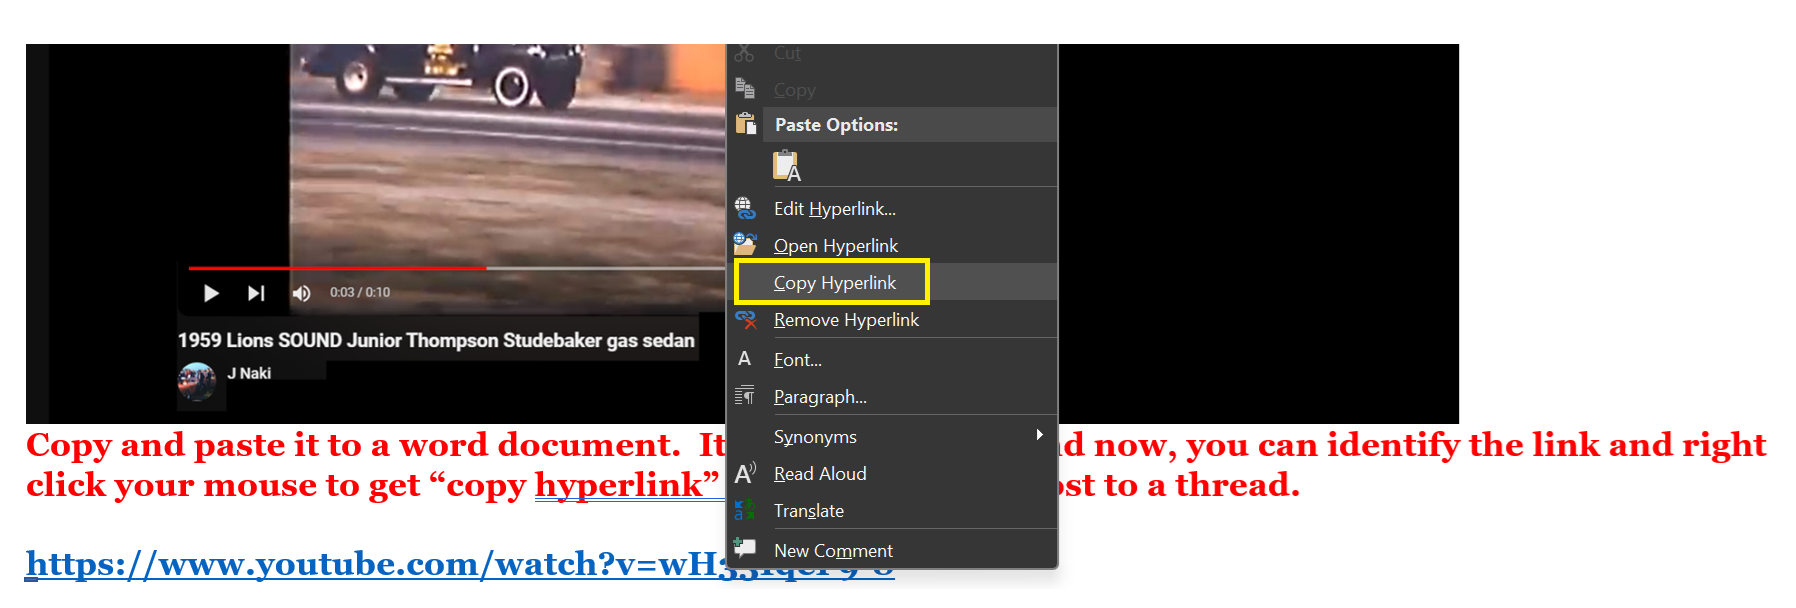Mute the video with the volume icon
1796x608 pixels.
coord(301,293)
